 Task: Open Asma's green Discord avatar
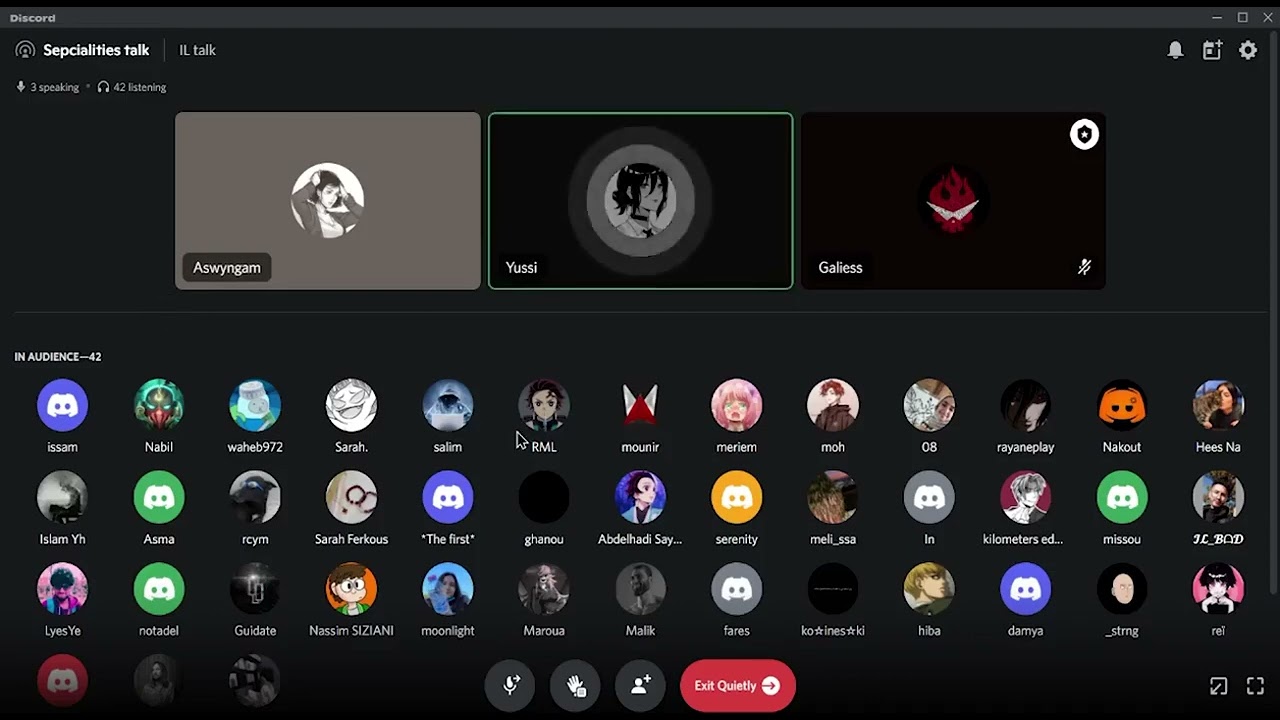pos(159,497)
